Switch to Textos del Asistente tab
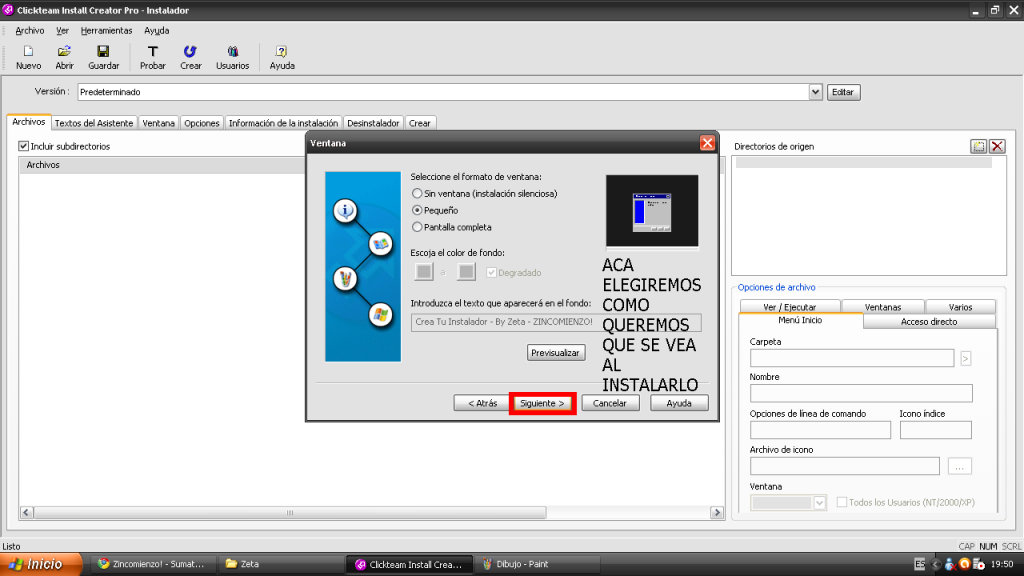The image size is (1024, 576). (94, 123)
